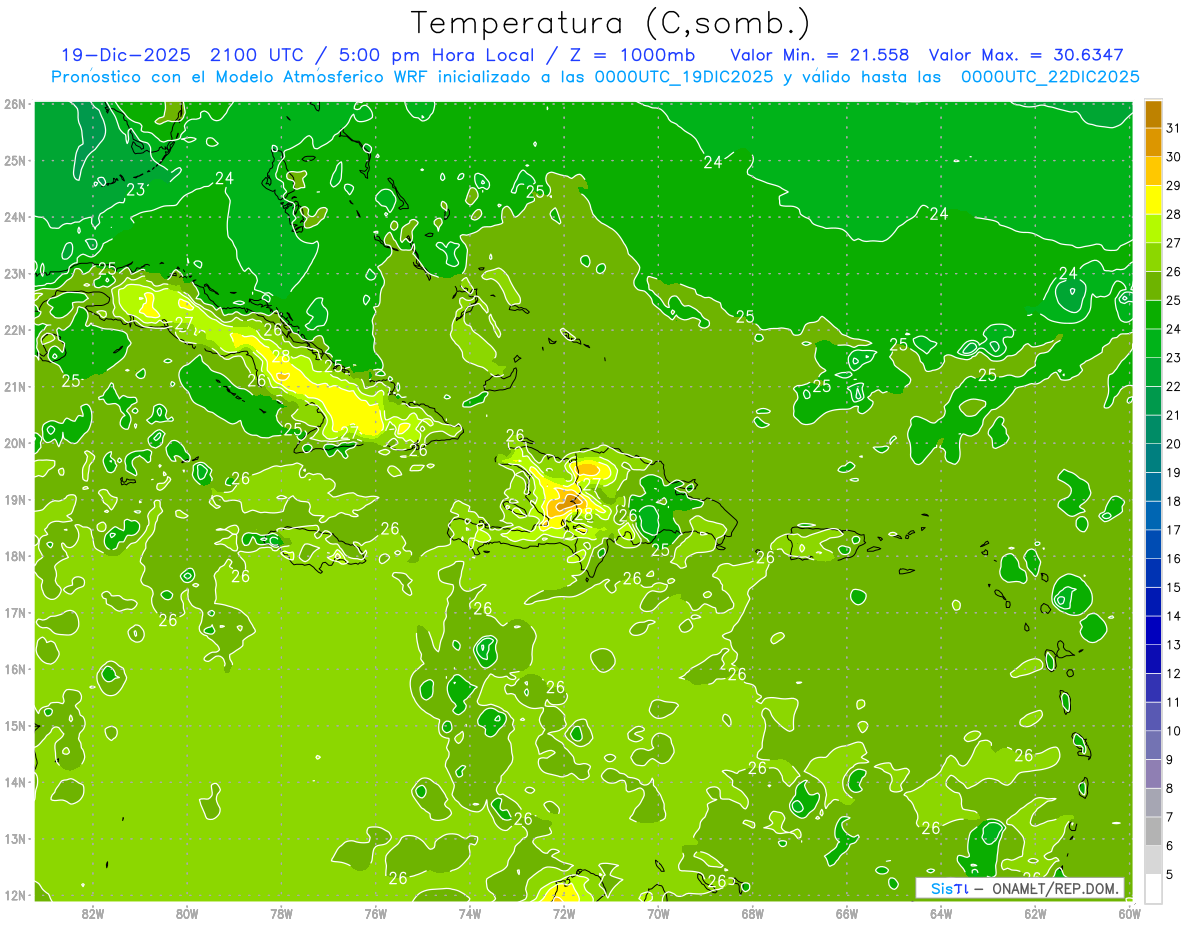This screenshot has height=927, width=1200.
Task: Click the '20N' latitude axis label
Action: tap(15, 443)
